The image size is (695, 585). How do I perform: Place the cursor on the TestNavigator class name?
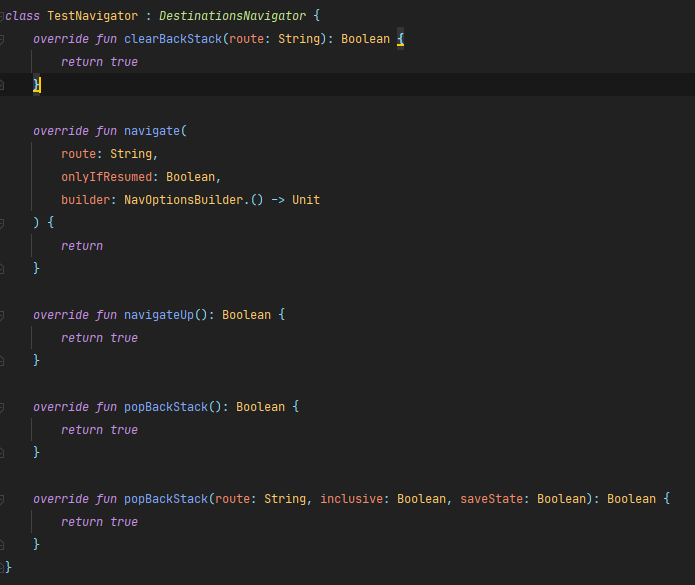tap(92, 16)
